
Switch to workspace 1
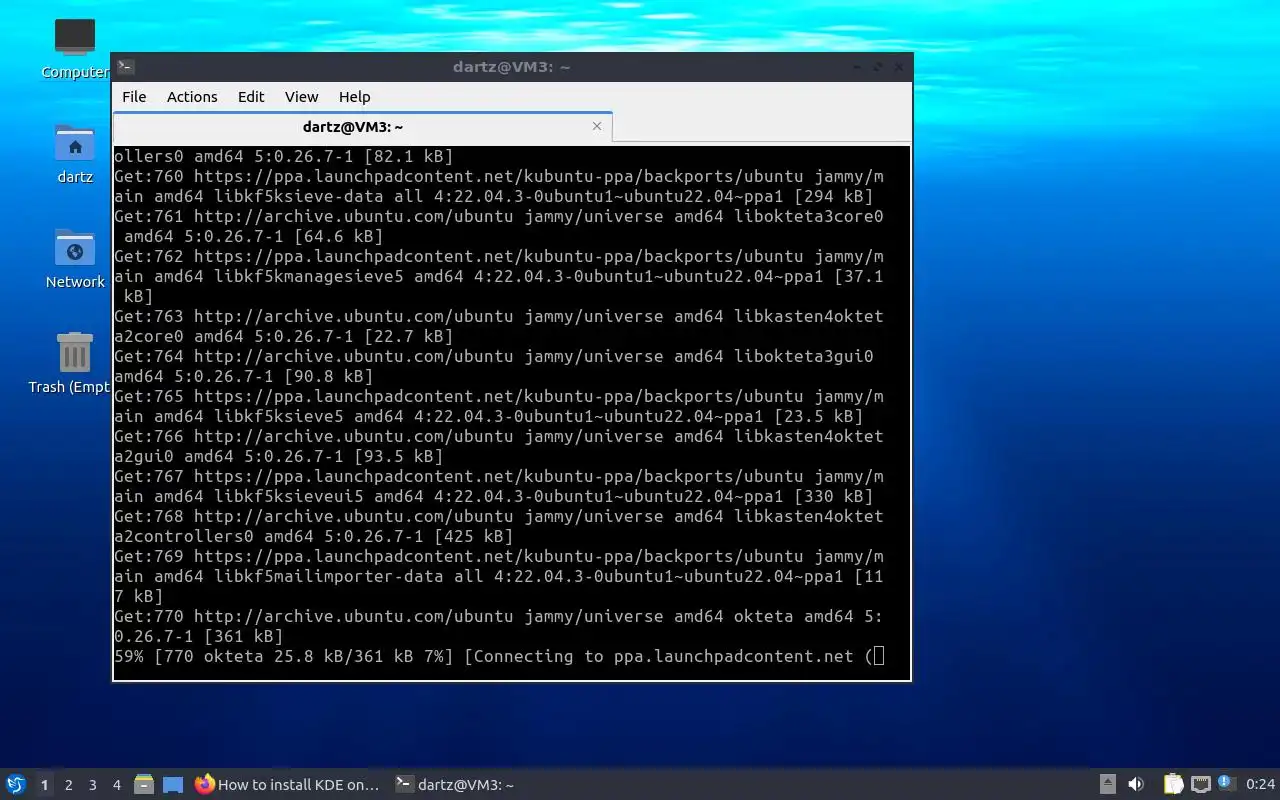pos(44,785)
